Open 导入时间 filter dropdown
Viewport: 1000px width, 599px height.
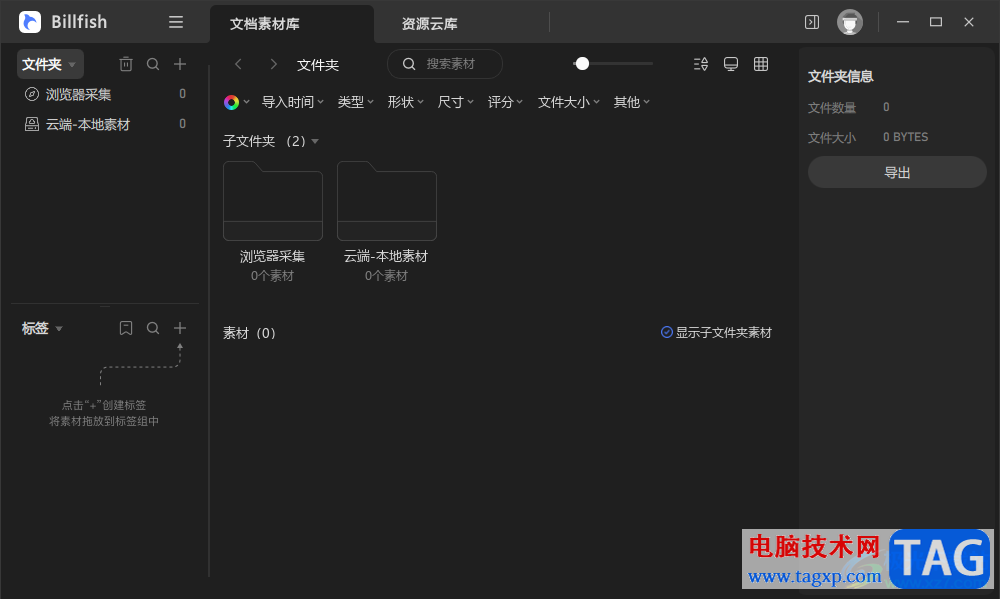click(293, 102)
